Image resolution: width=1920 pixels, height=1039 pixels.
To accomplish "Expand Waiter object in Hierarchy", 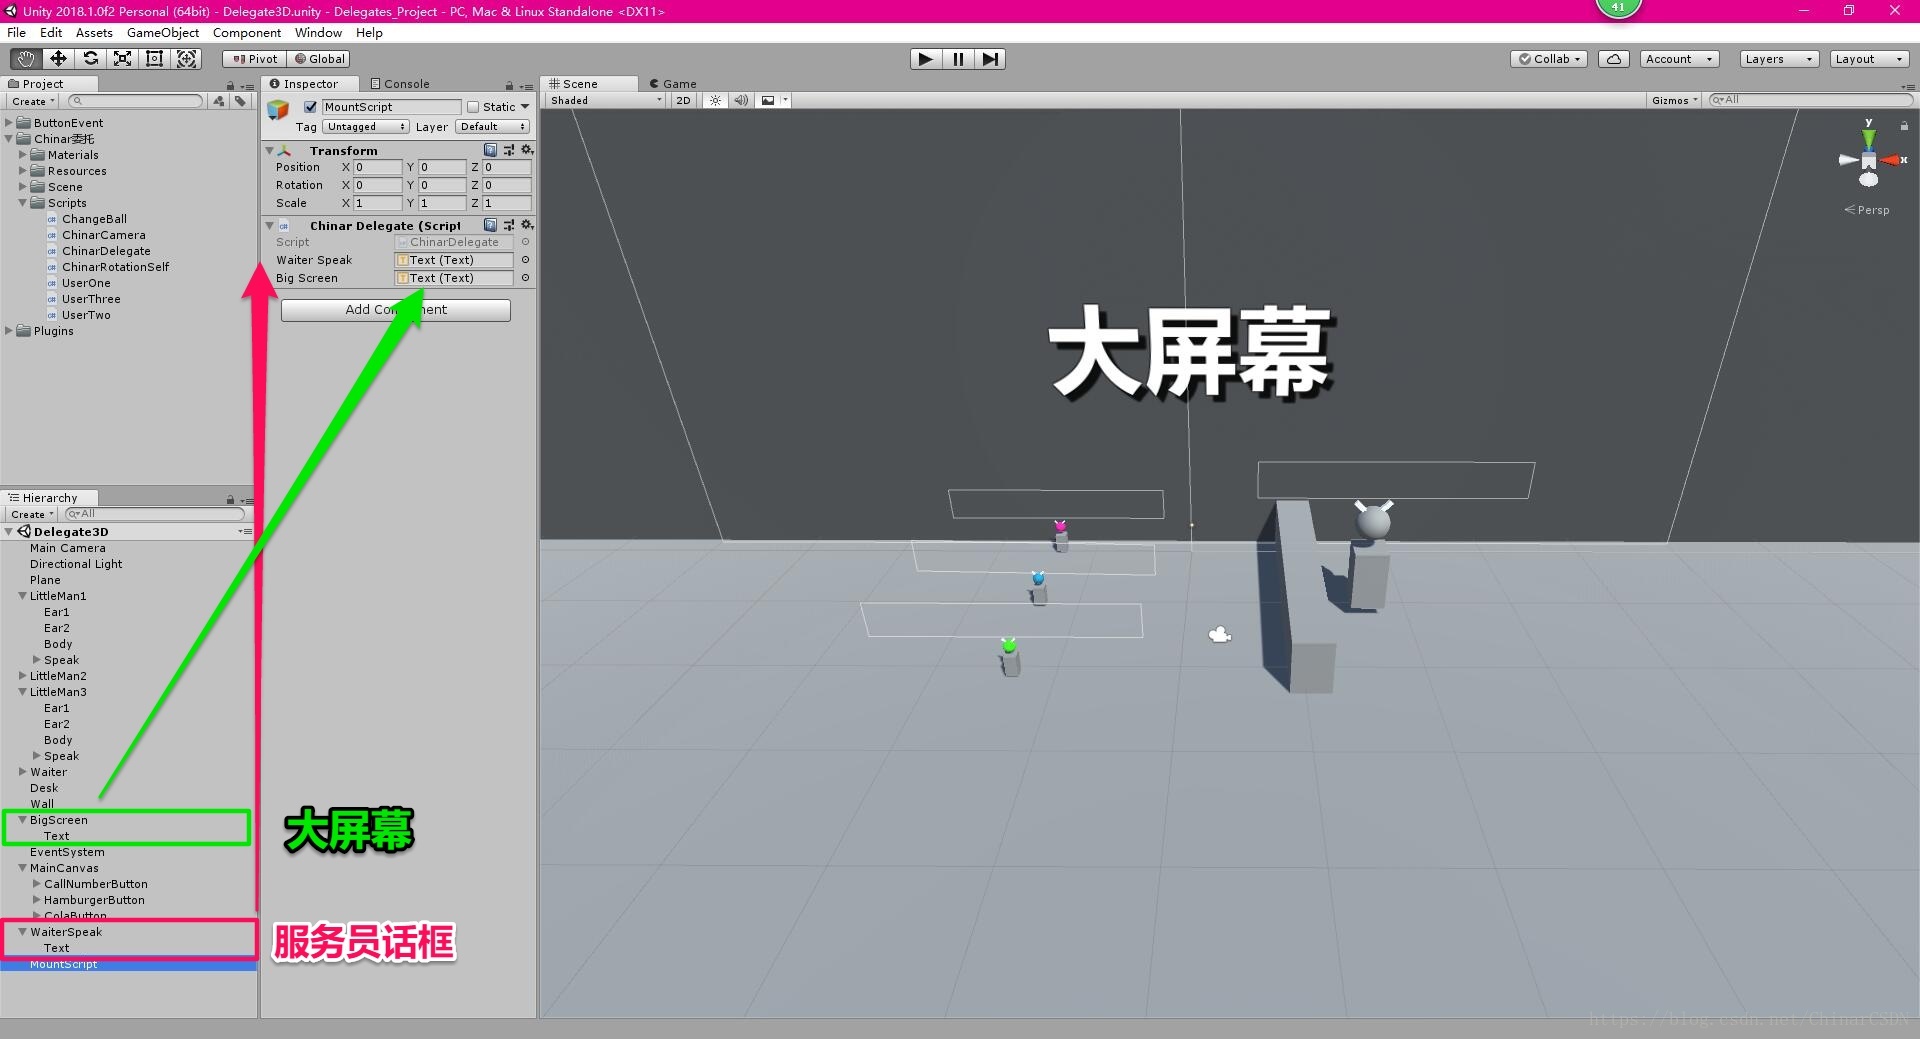I will point(23,772).
